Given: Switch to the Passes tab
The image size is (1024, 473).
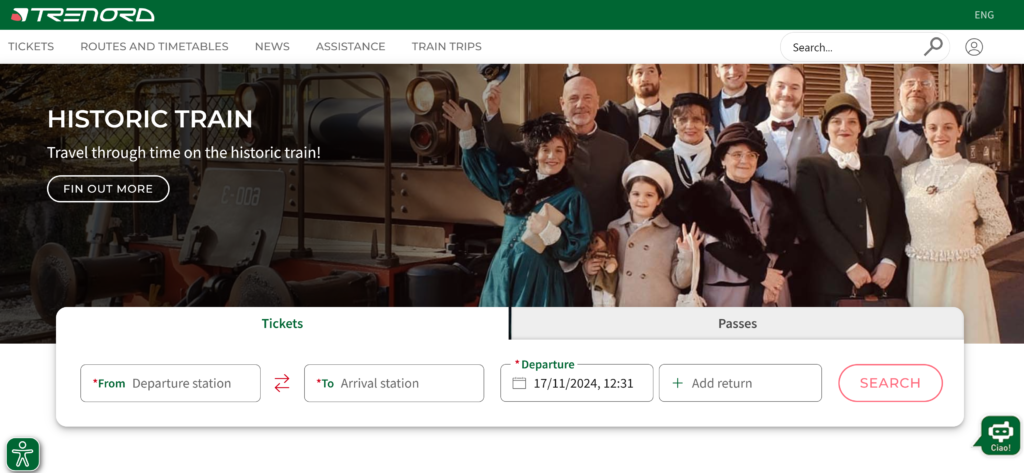Looking at the screenshot, I should [x=737, y=323].
